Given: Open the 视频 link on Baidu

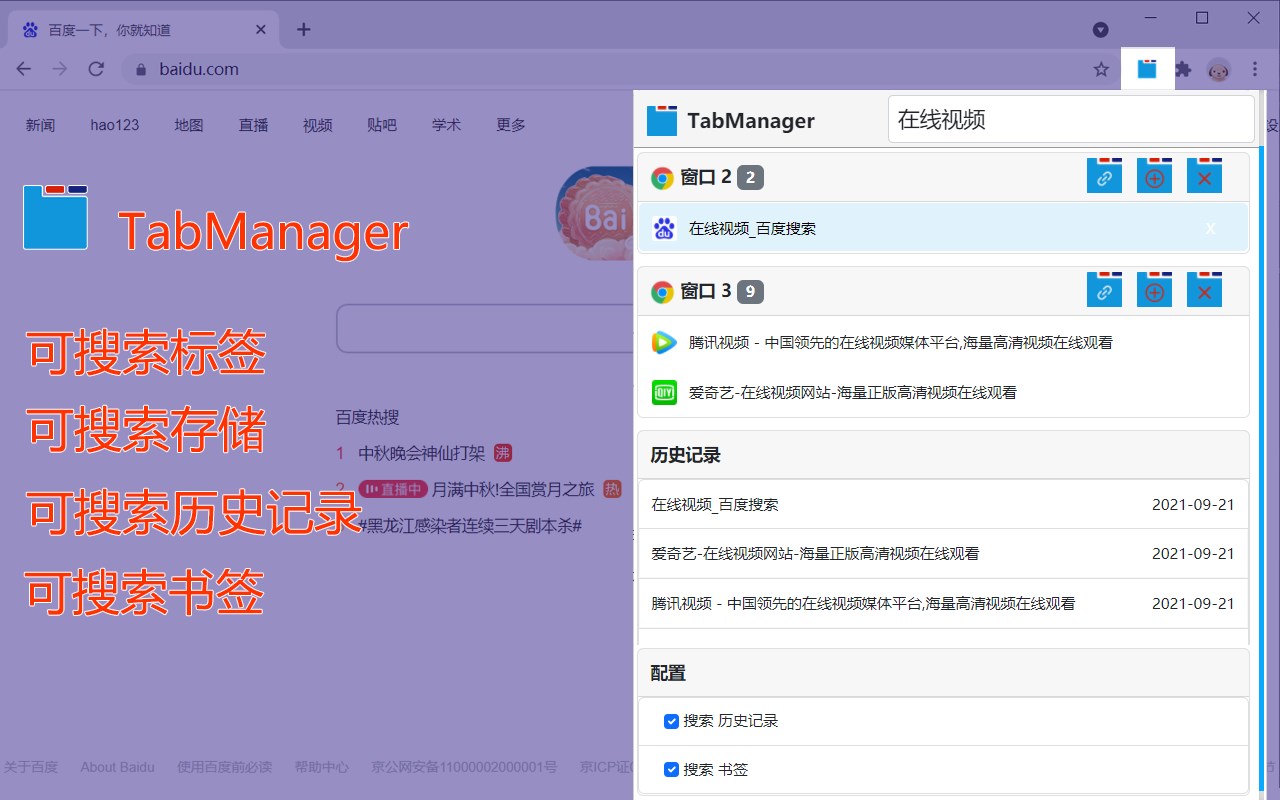Looking at the screenshot, I should (318, 125).
